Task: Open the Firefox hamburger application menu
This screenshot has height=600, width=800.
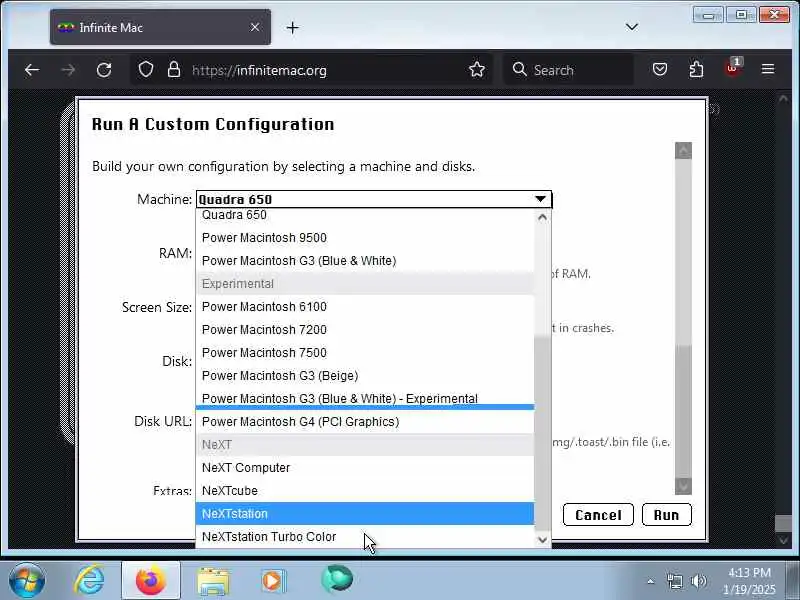Action: (x=768, y=69)
